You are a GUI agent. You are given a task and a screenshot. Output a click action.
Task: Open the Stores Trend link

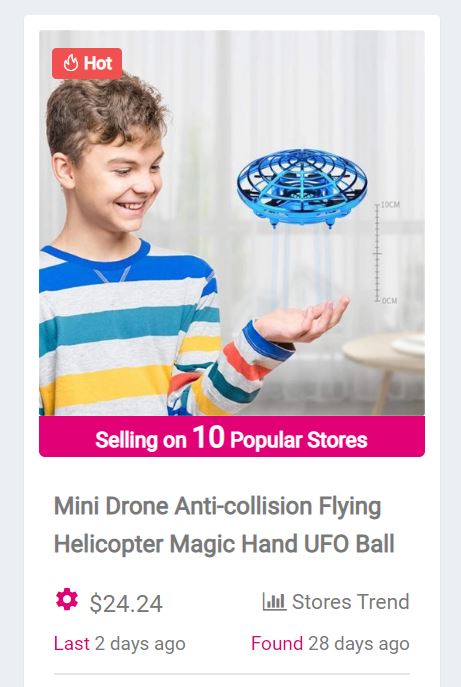click(336, 602)
